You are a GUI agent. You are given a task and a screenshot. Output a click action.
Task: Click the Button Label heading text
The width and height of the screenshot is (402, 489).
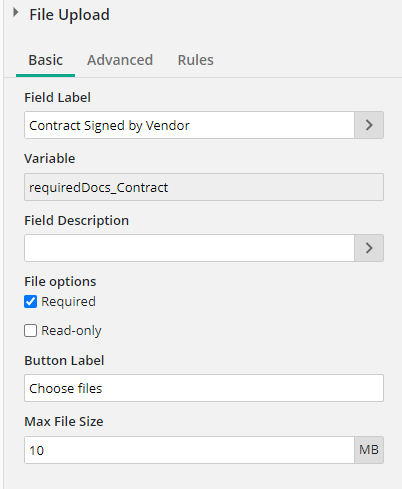tap(64, 361)
